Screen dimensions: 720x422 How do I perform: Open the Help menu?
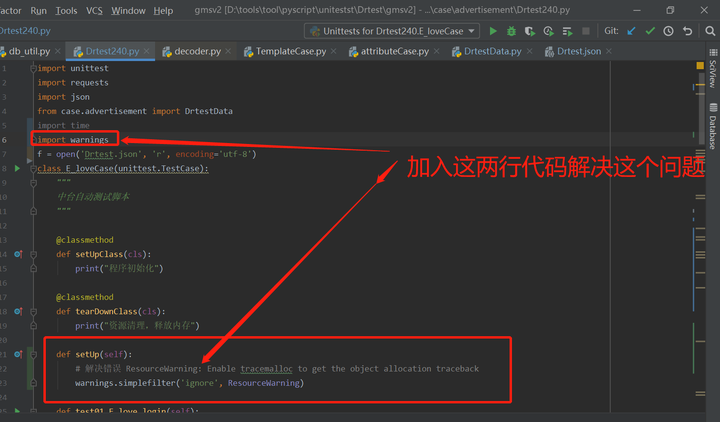(163, 10)
